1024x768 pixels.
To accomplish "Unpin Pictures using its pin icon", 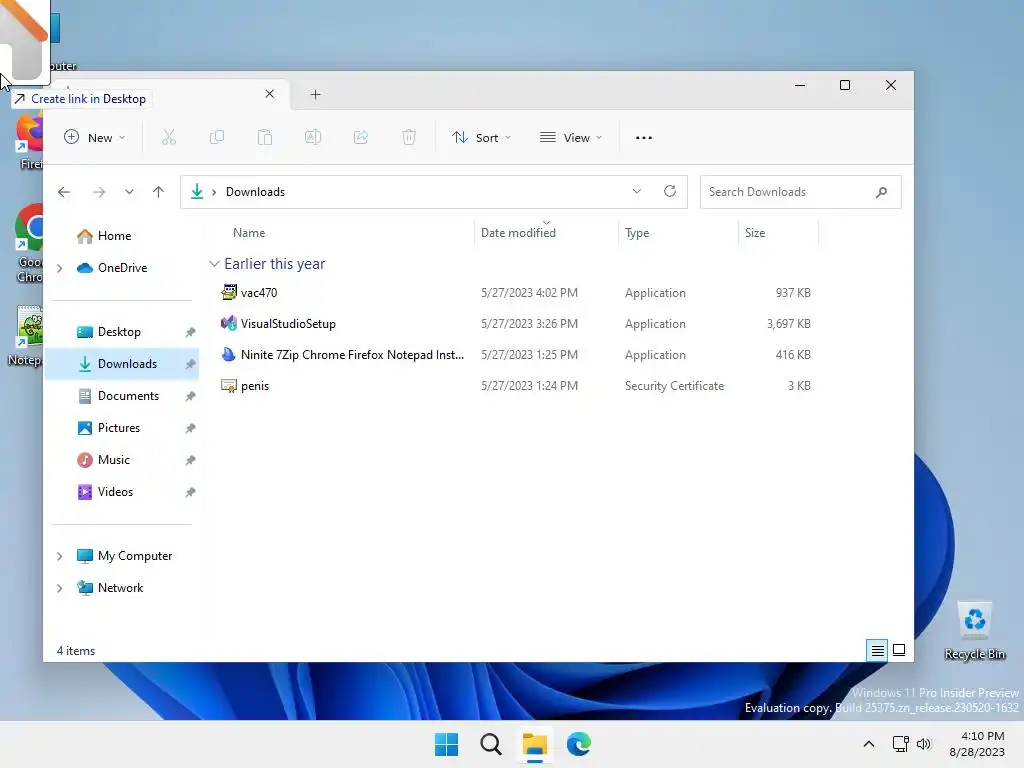I will click(x=190, y=428).
